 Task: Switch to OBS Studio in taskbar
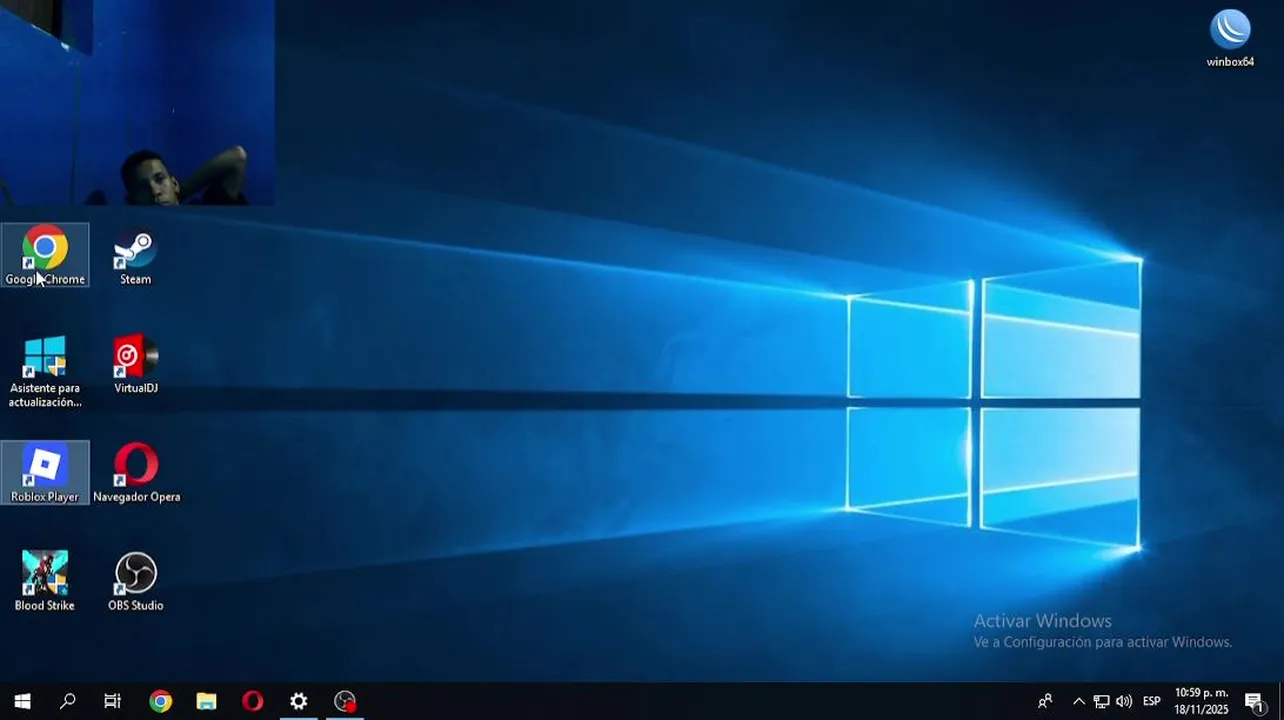tap(344, 701)
